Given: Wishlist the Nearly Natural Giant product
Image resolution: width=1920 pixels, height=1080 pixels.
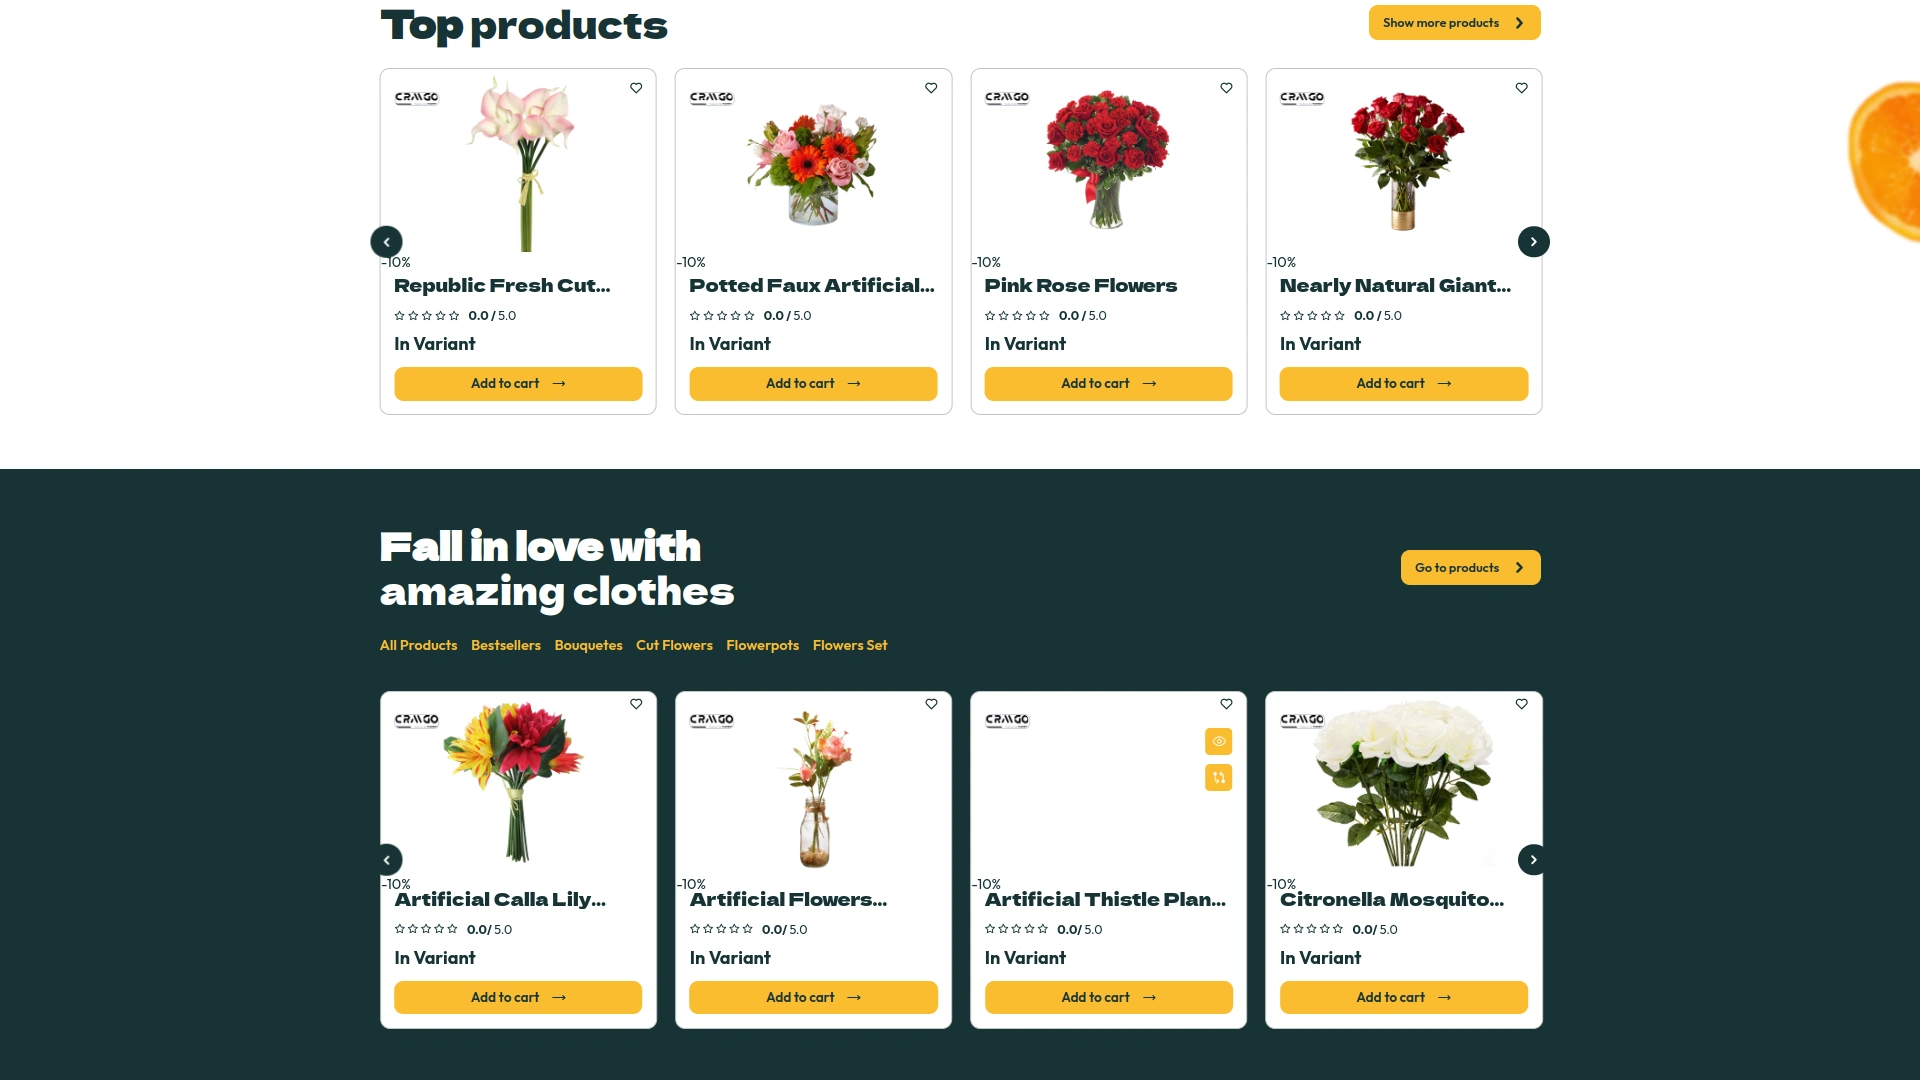Looking at the screenshot, I should [1521, 88].
